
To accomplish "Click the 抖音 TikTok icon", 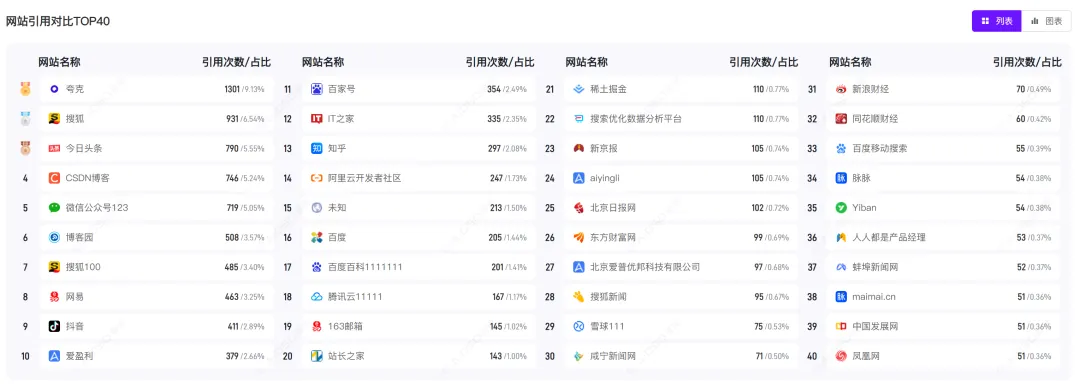I will tap(54, 326).
